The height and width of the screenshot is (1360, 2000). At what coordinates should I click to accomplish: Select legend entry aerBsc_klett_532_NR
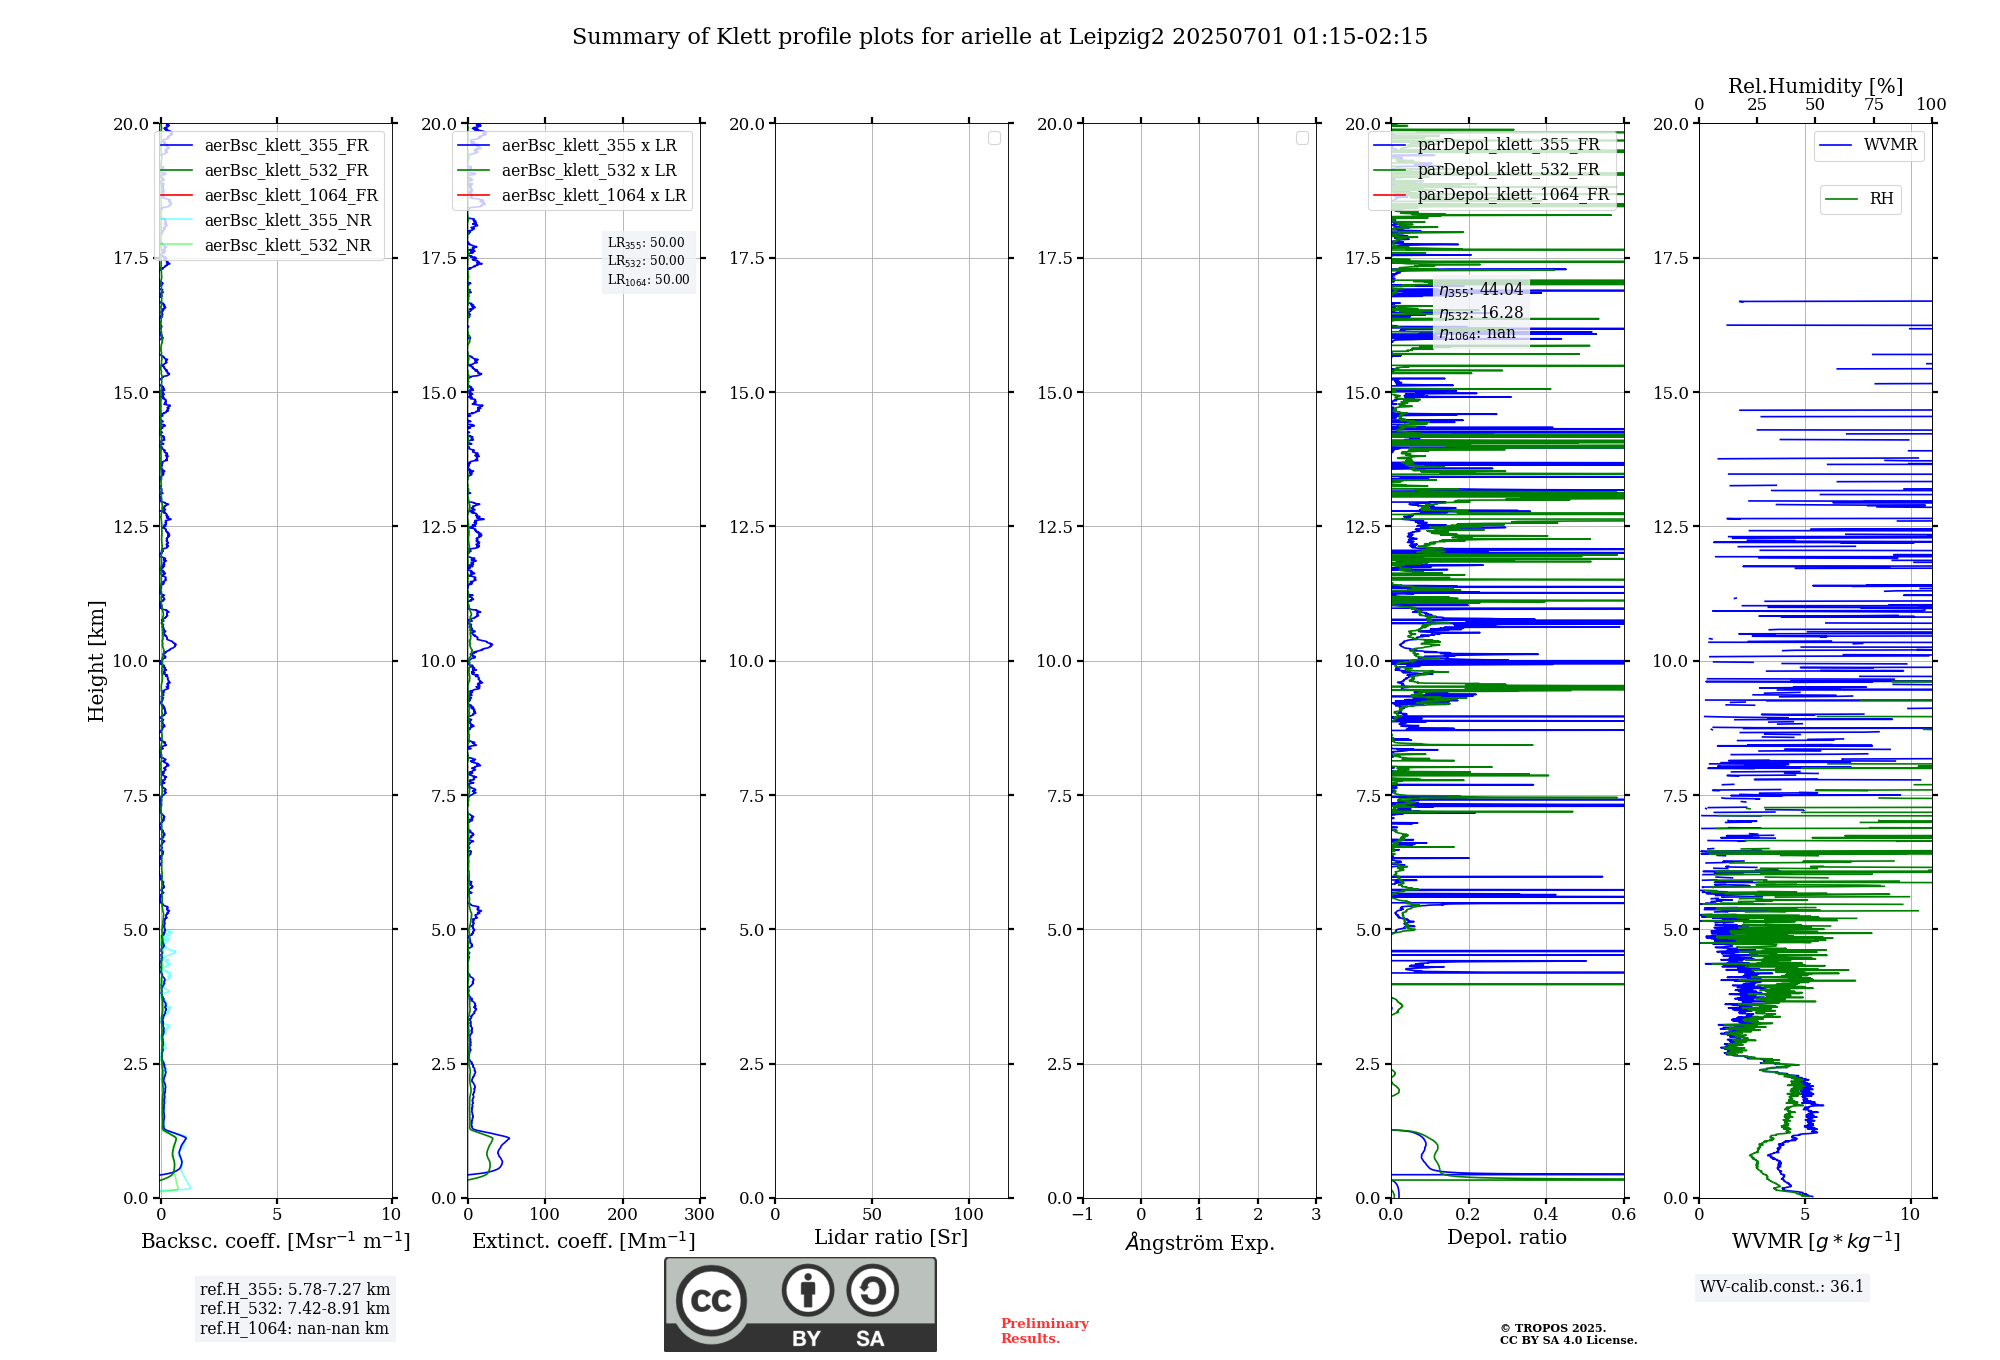(270, 246)
